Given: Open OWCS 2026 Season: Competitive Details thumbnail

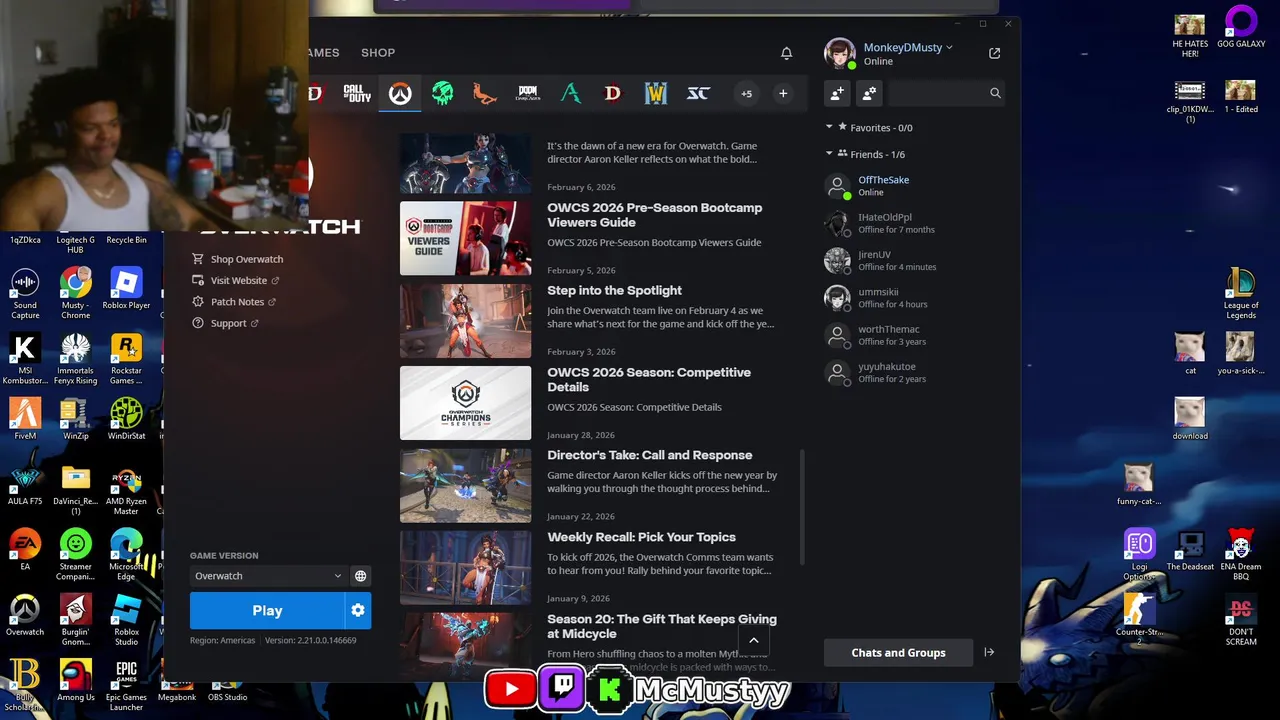Looking at the screenshot, I should [465, 403].
